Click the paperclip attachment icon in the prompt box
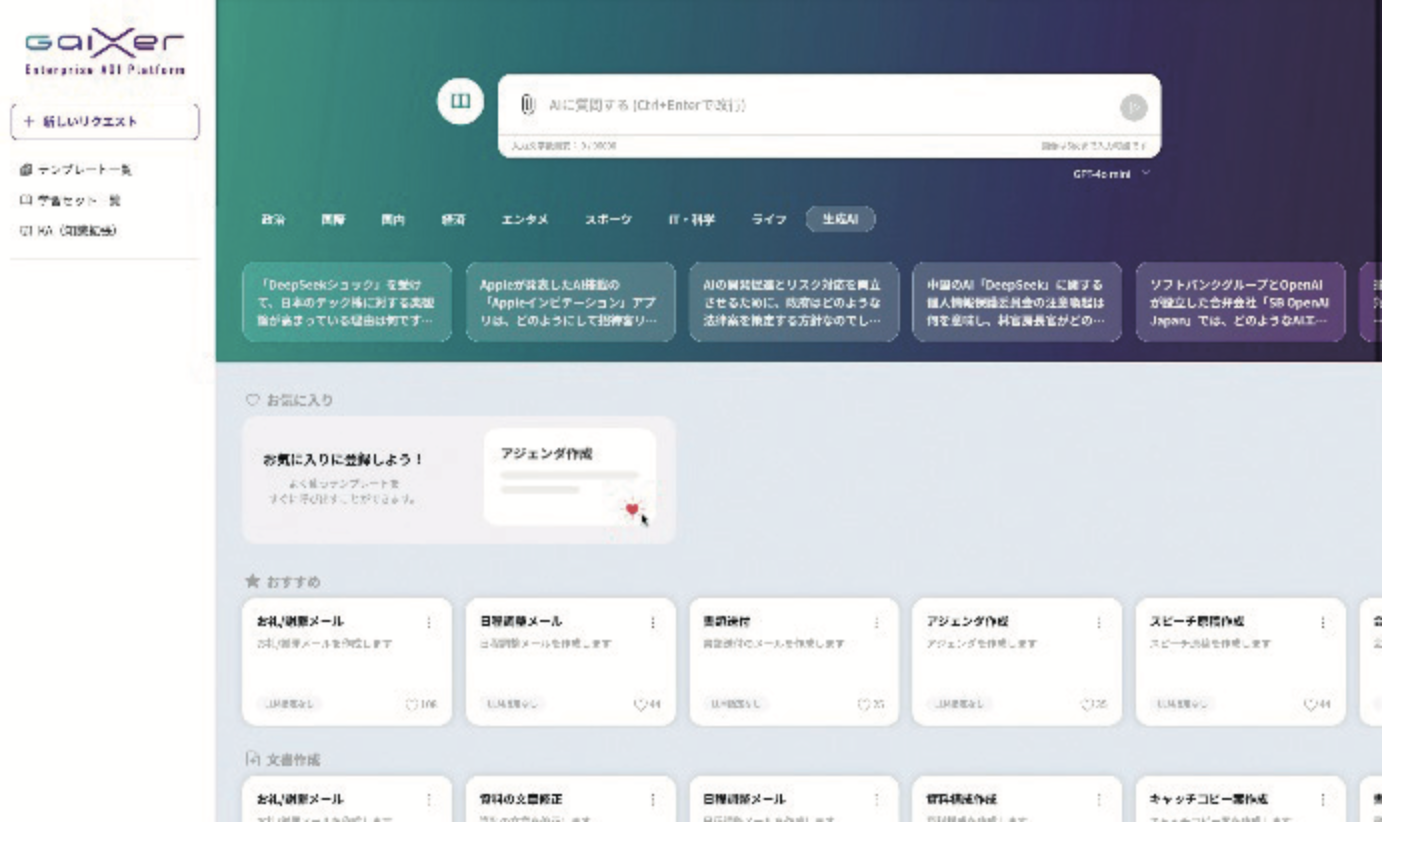Viewport: 1410px width, 842px height. [527, 105]
